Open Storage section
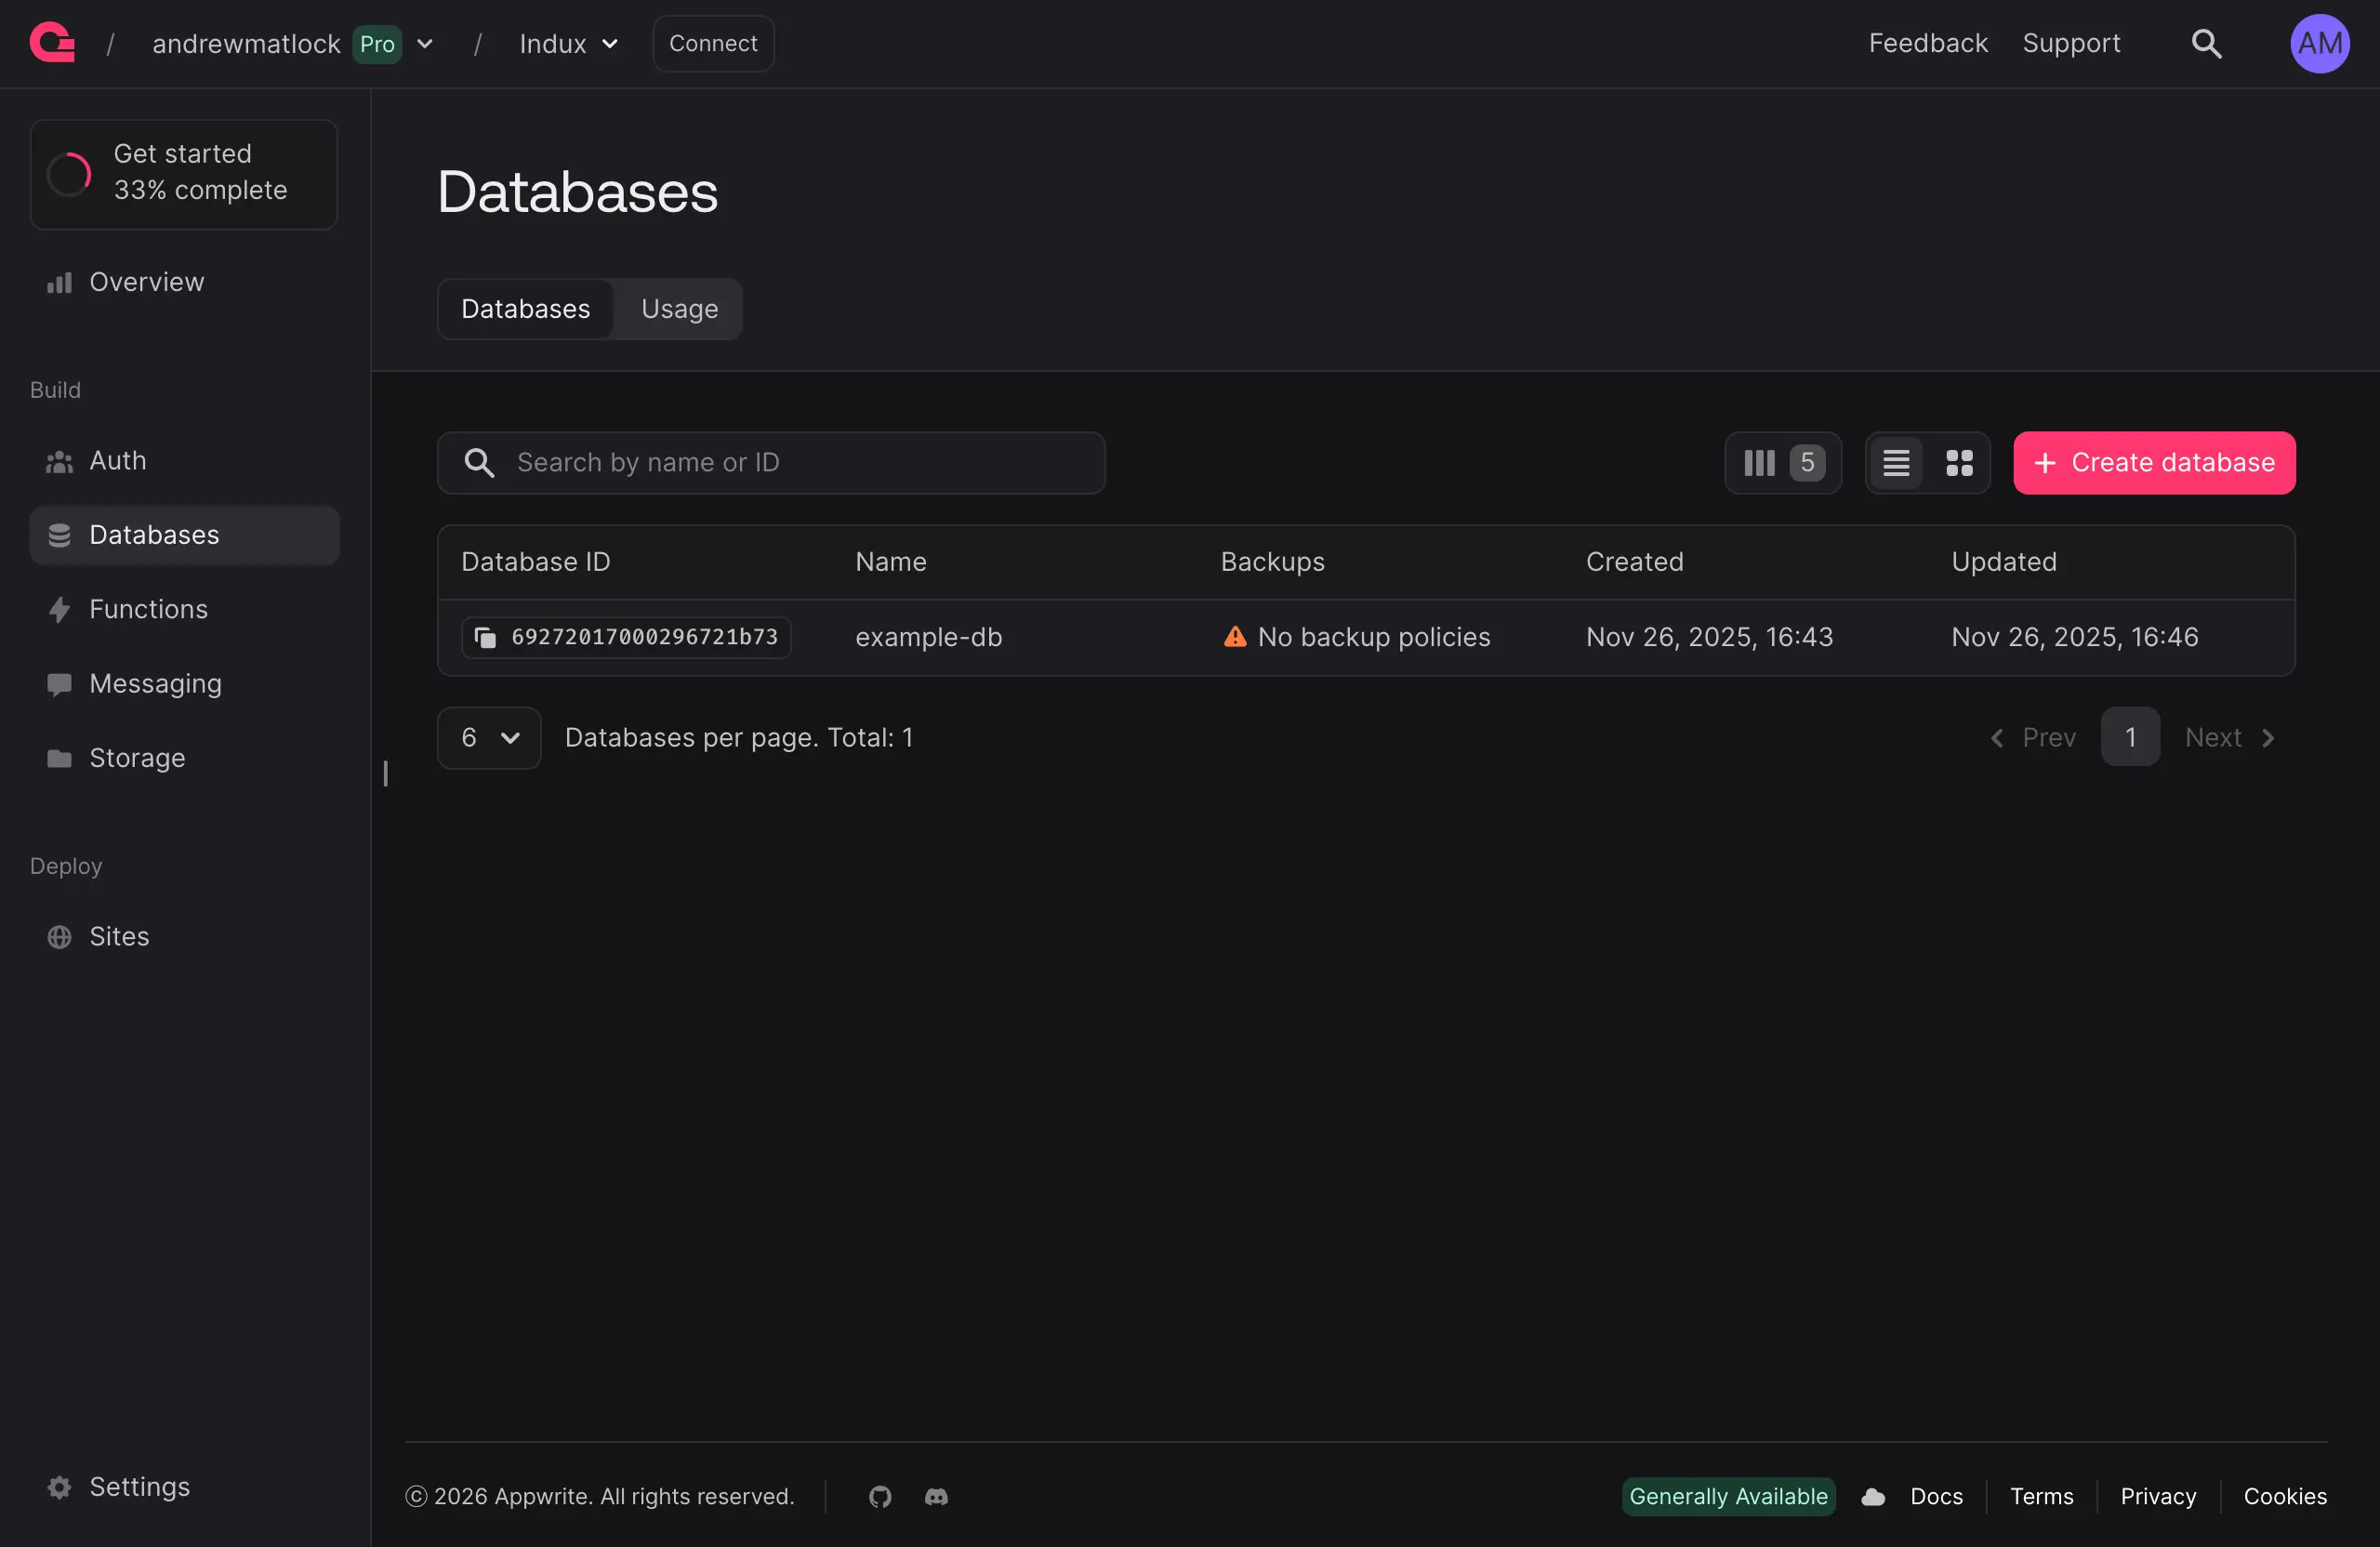The image size is (2380, 1547). tap(185, 758)
